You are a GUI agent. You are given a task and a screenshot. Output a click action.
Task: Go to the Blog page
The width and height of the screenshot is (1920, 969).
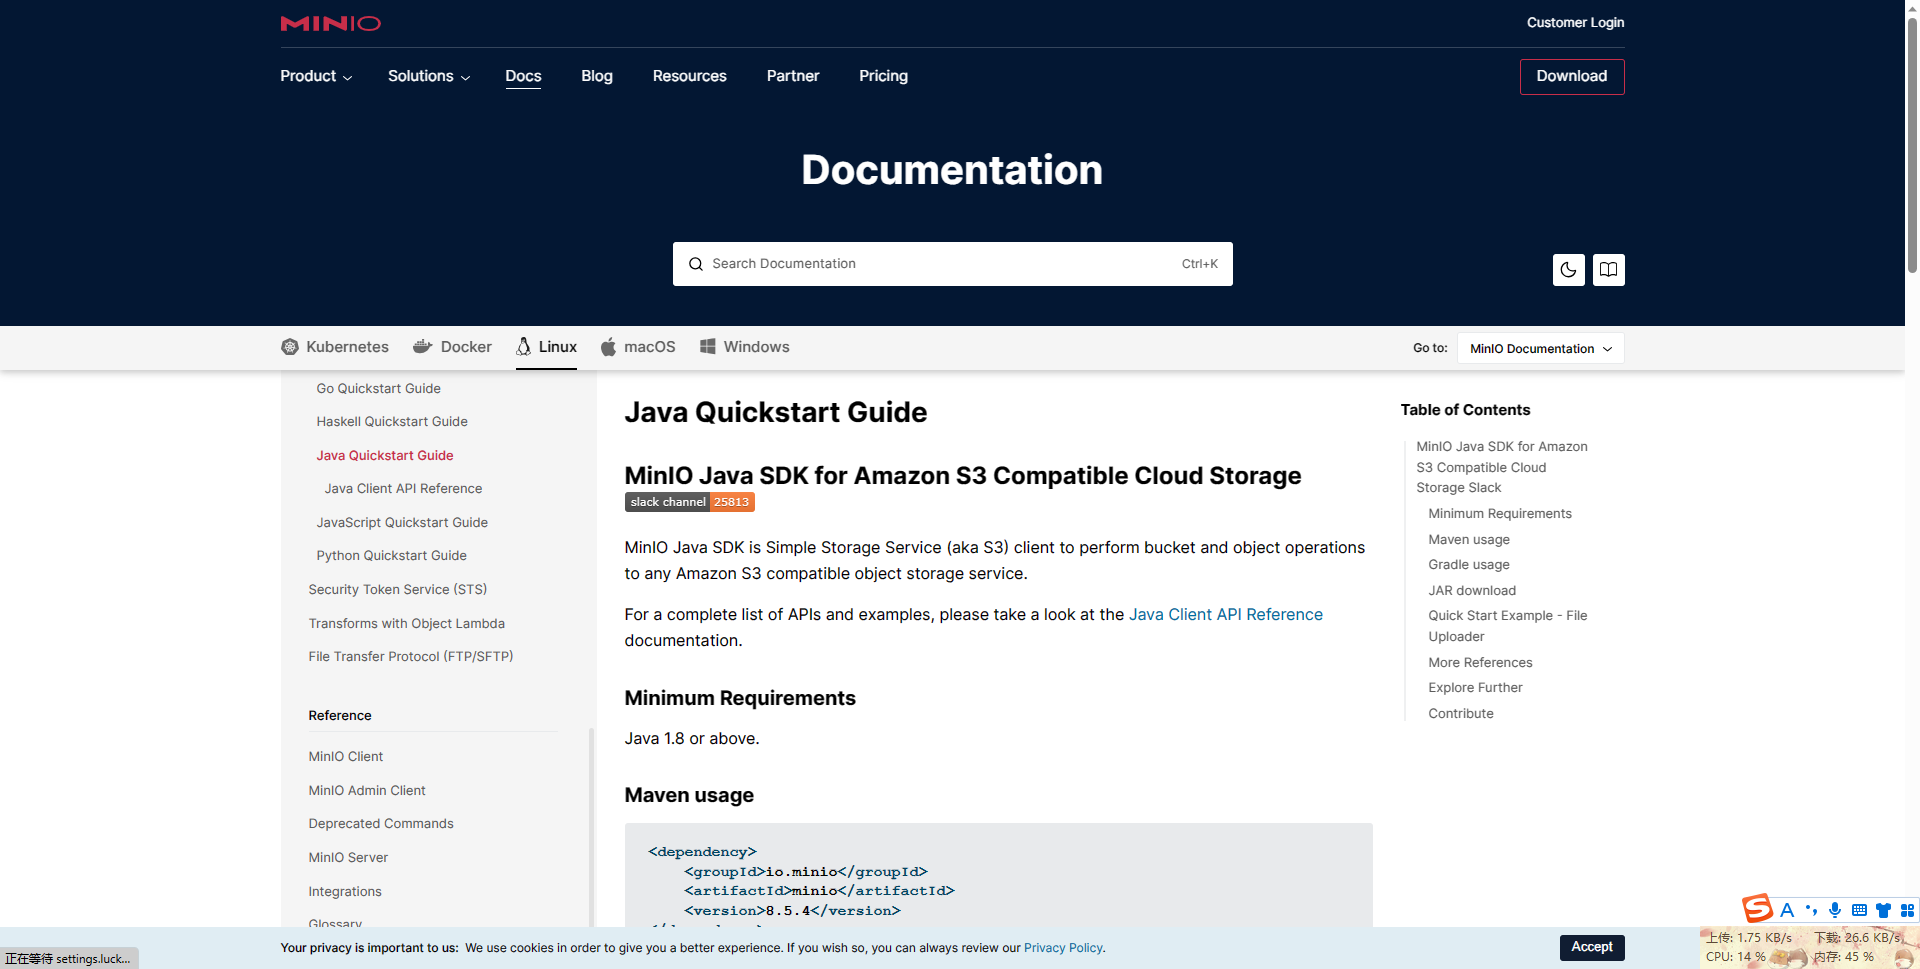coord(597,76)
